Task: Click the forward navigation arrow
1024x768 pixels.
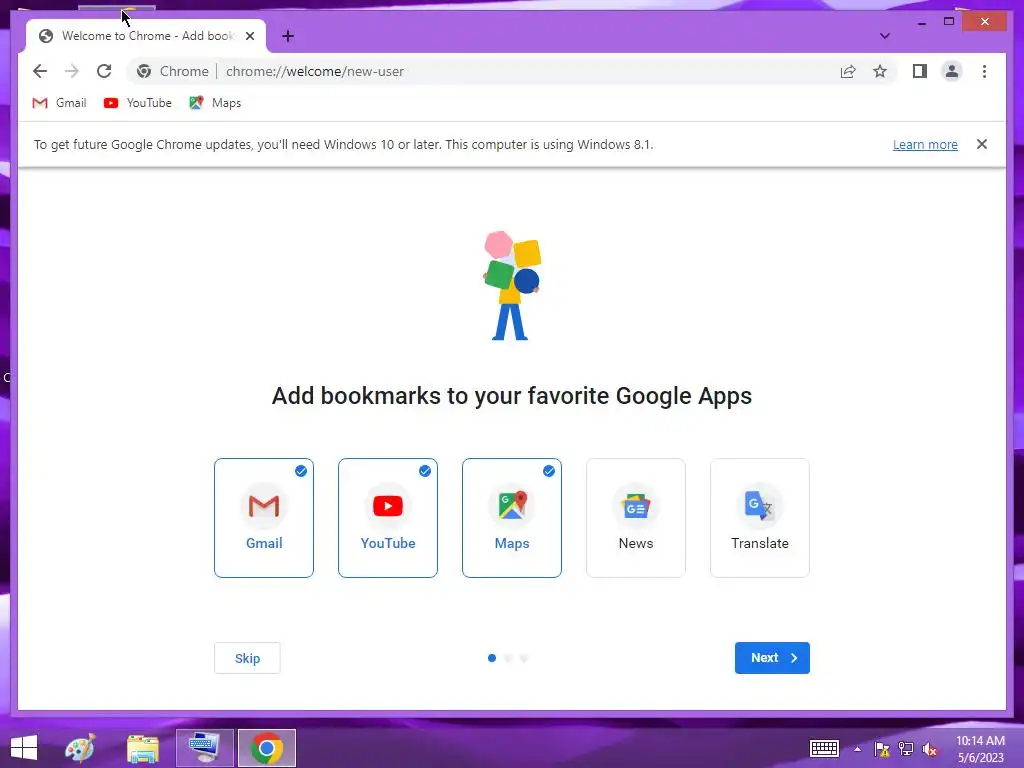Action: (x=72, y=71)
